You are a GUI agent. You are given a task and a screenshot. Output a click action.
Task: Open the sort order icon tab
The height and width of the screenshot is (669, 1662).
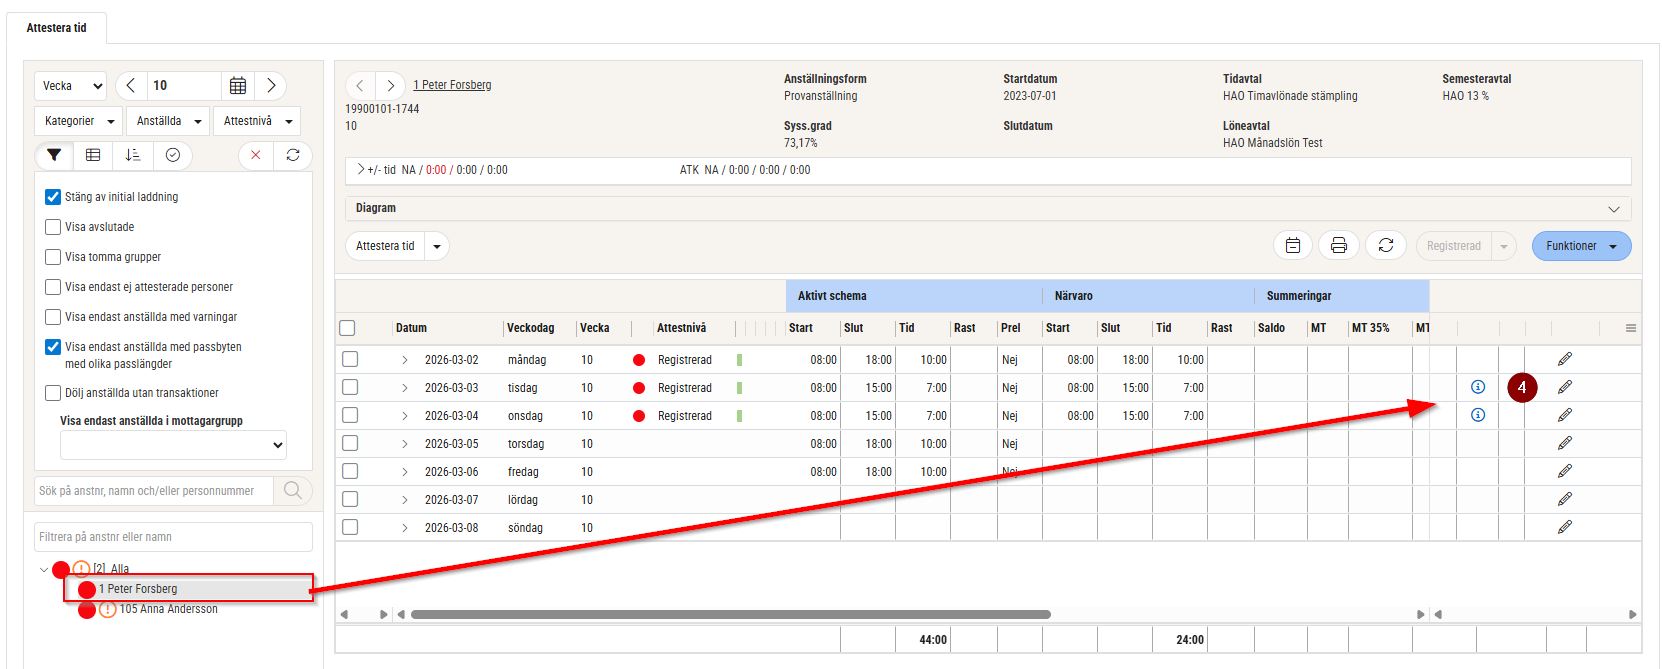click(x=133, y=155)
